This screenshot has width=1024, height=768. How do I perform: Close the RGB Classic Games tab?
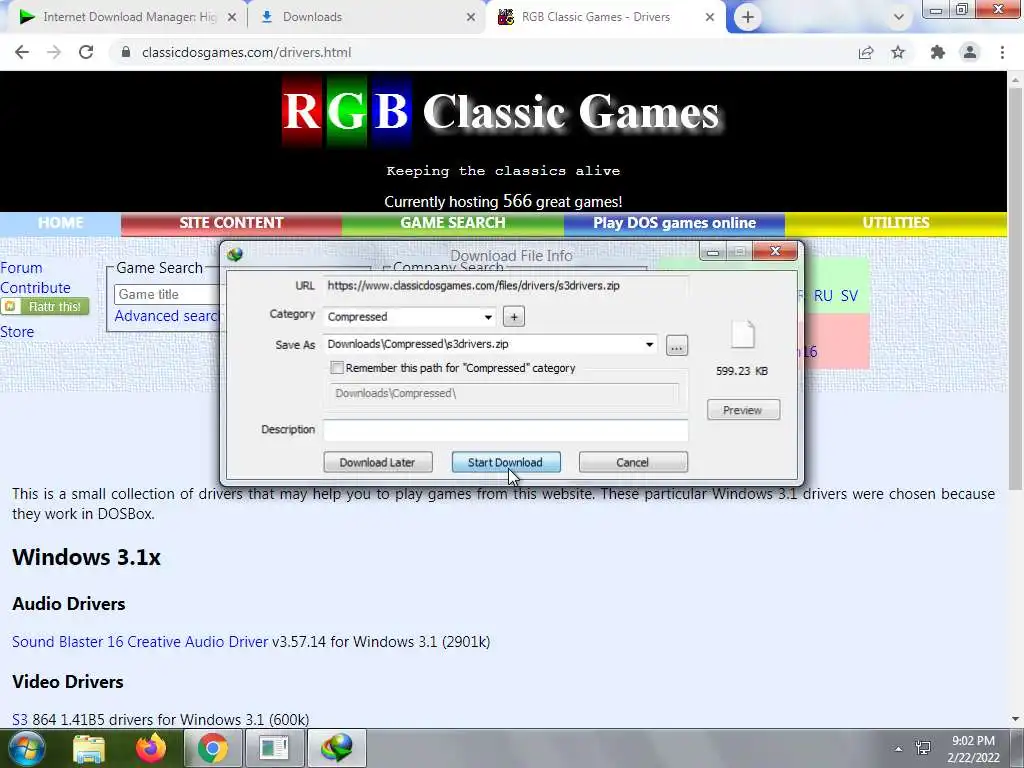(x=710, y=17)
